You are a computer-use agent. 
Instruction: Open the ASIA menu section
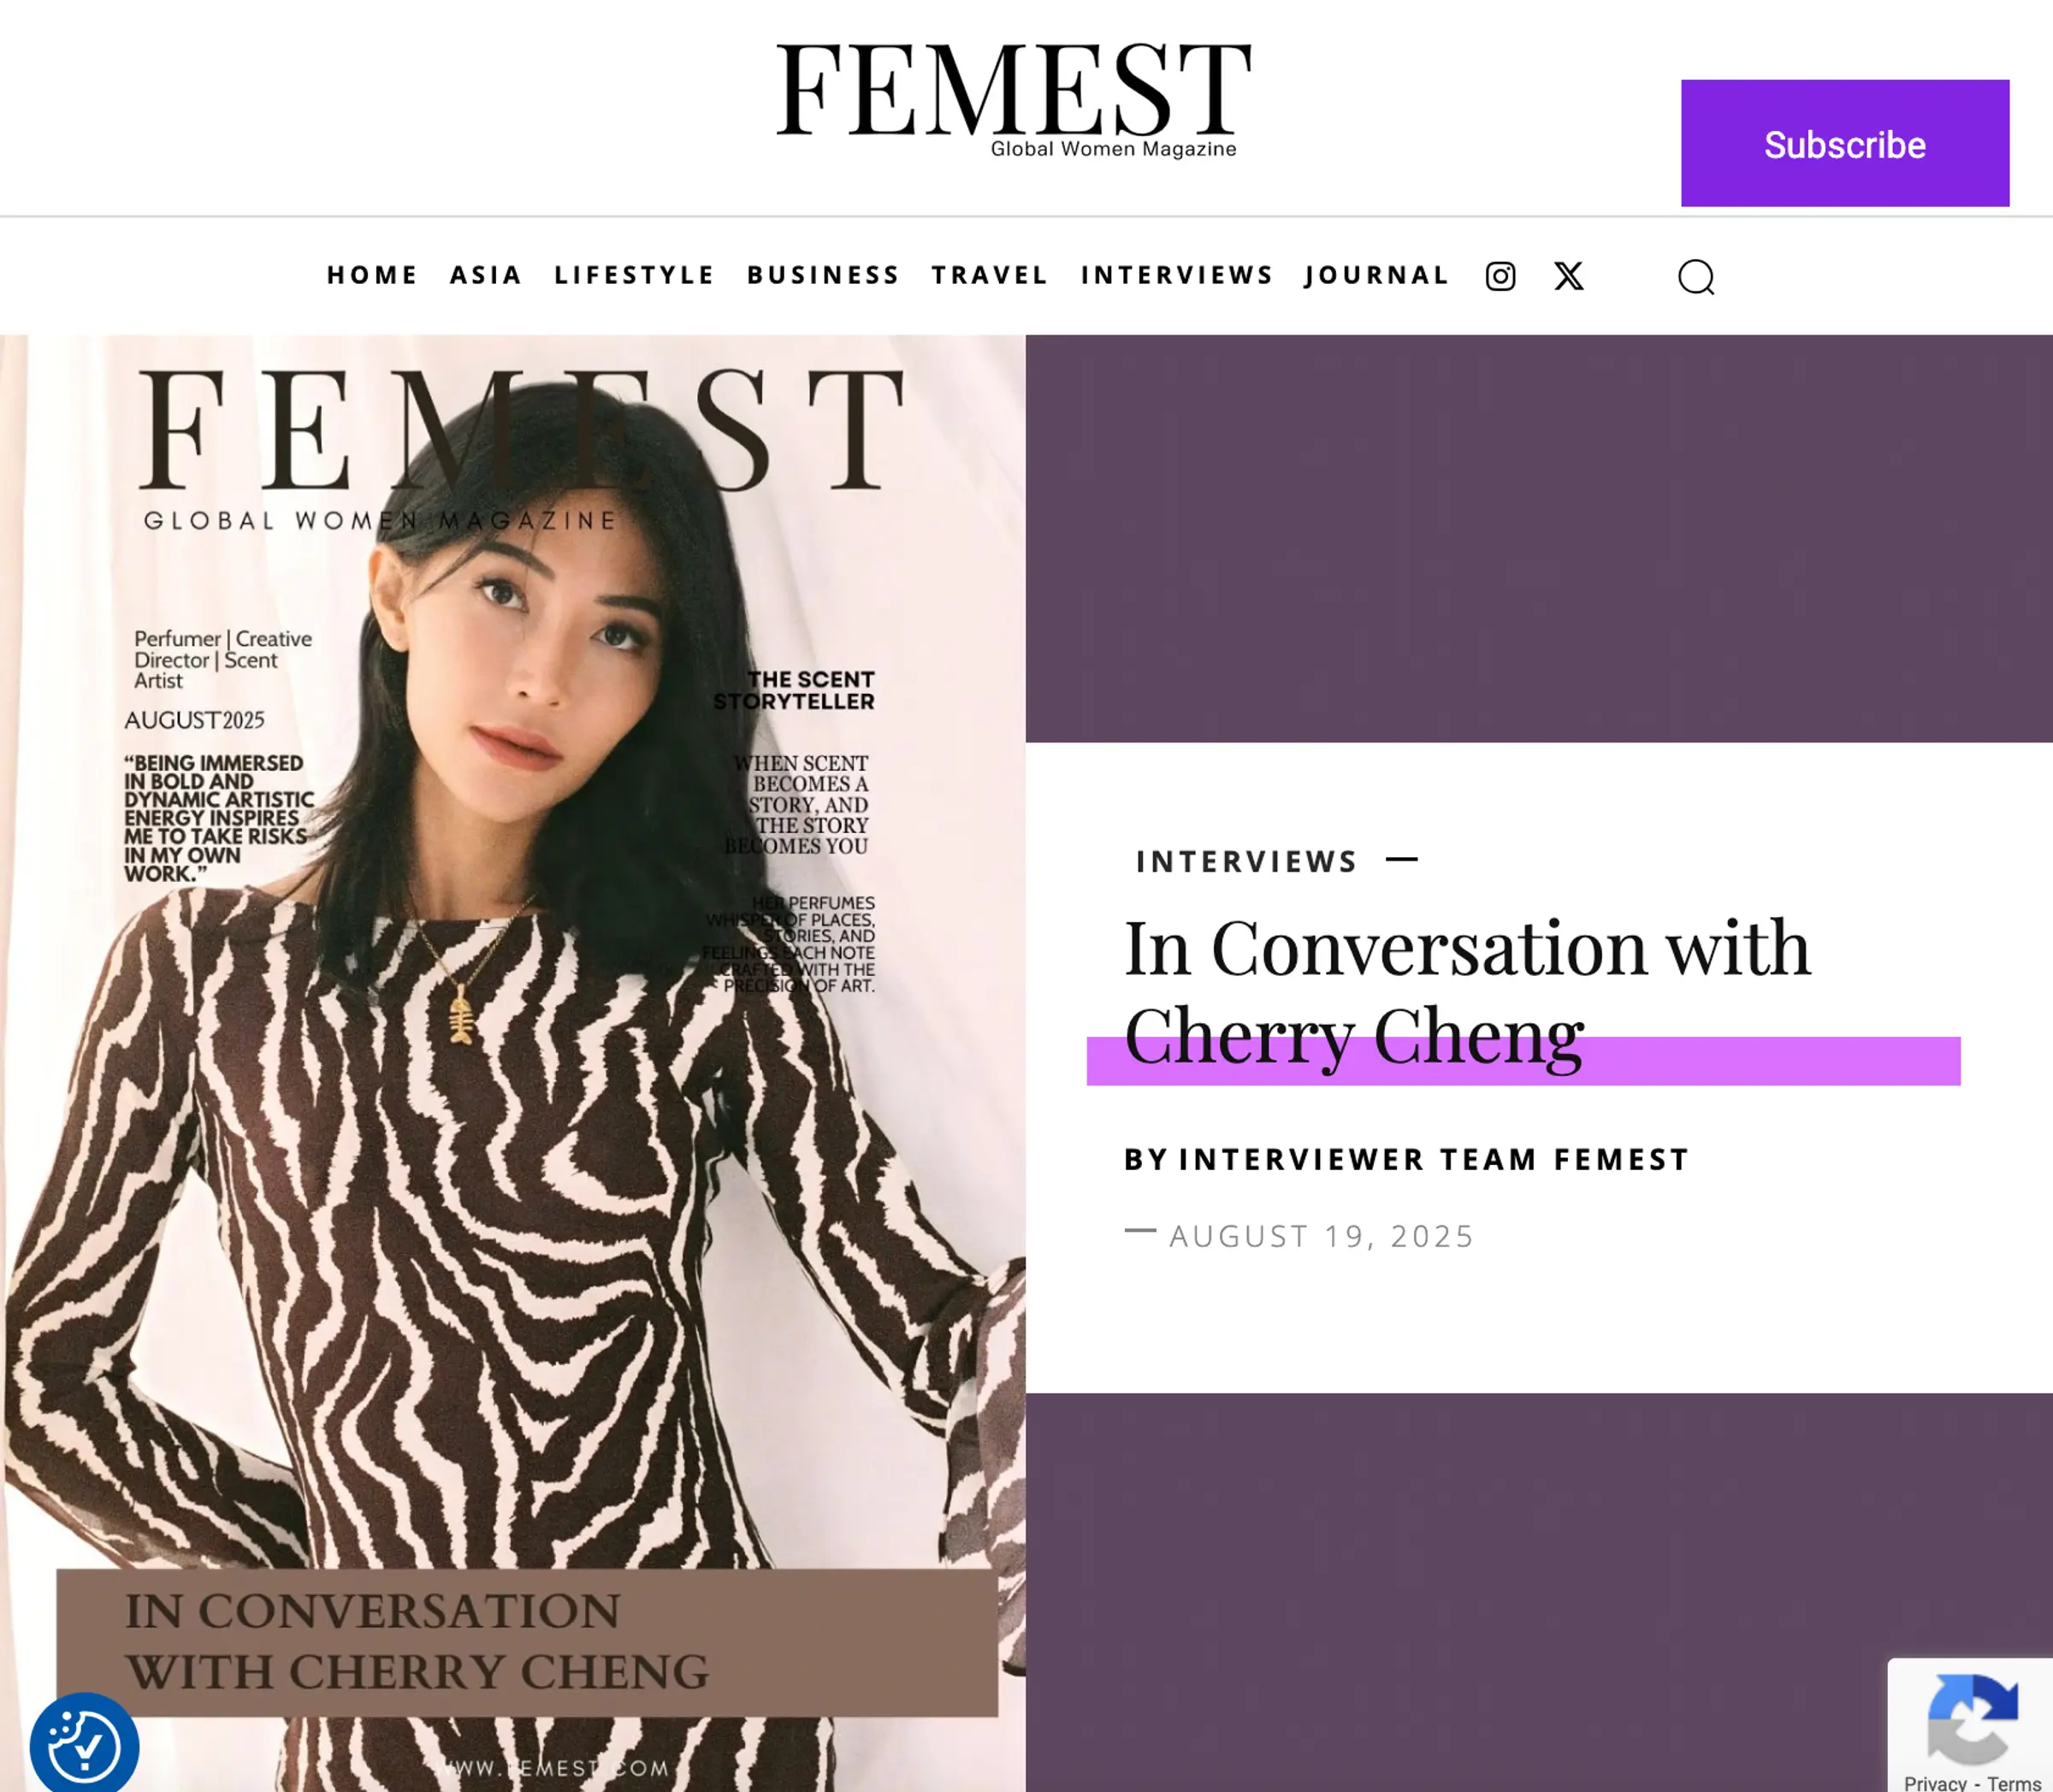click(x=486, y=275)
